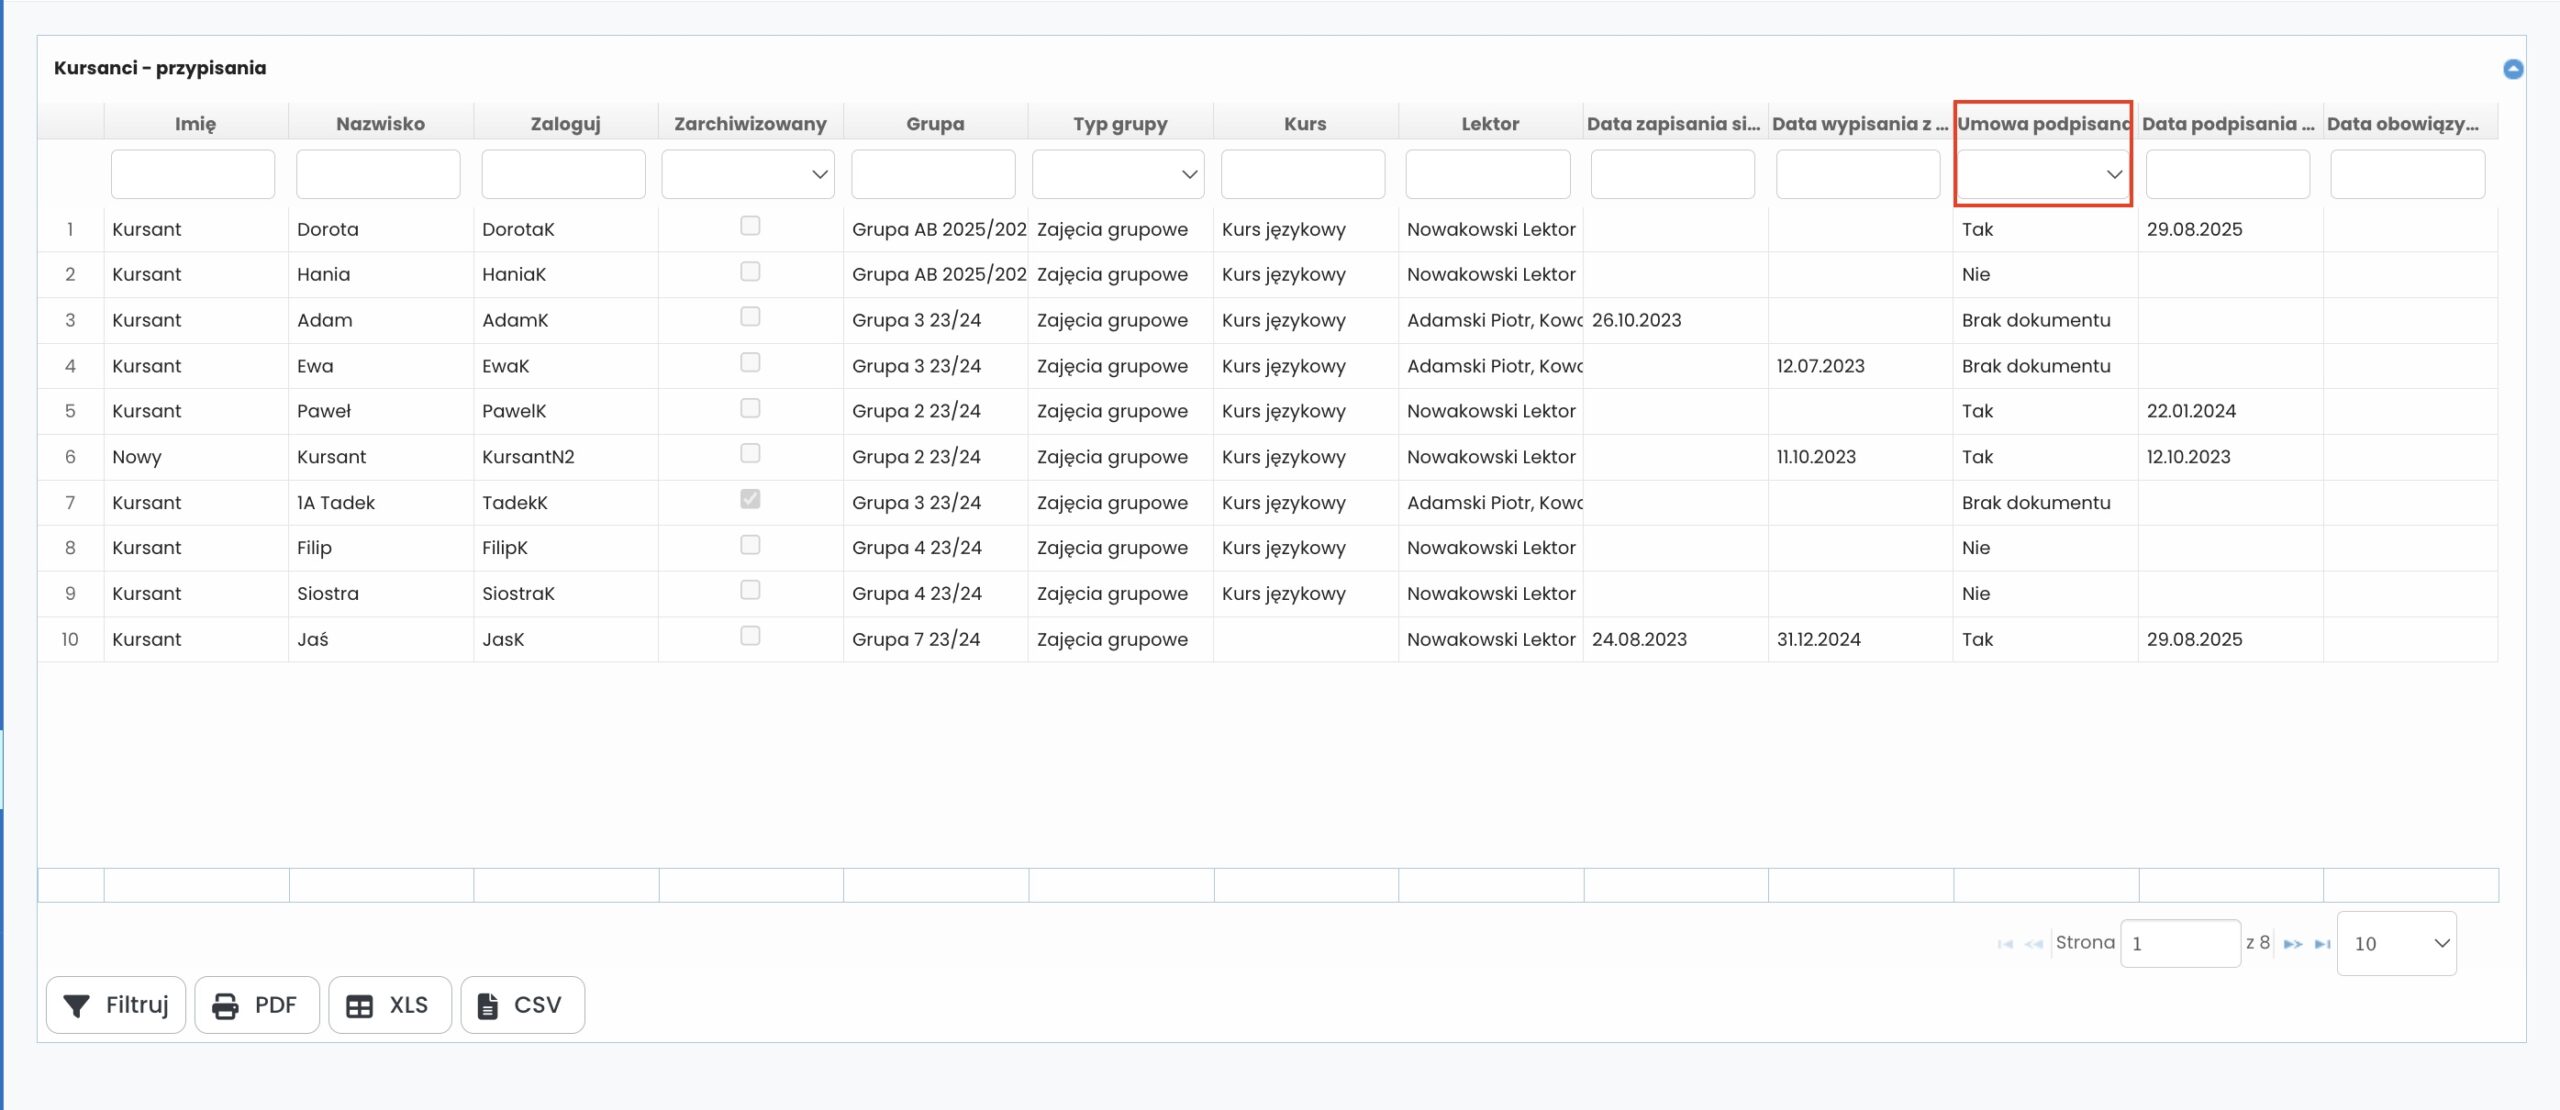Click the document icon for CSV export
The image size is (2560, 1110).
pyautogui.click(x=488, y=1005)
